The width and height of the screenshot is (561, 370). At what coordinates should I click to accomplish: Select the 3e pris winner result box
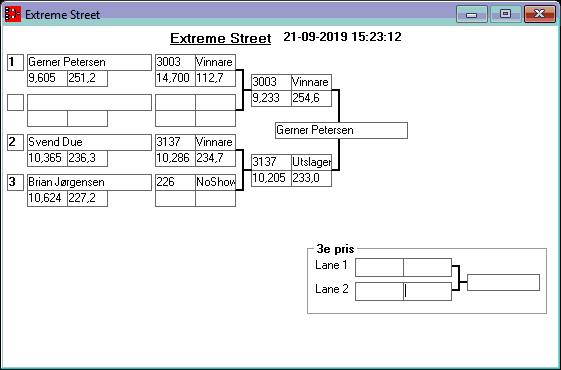pyautogui.click(x=503, y=283)
